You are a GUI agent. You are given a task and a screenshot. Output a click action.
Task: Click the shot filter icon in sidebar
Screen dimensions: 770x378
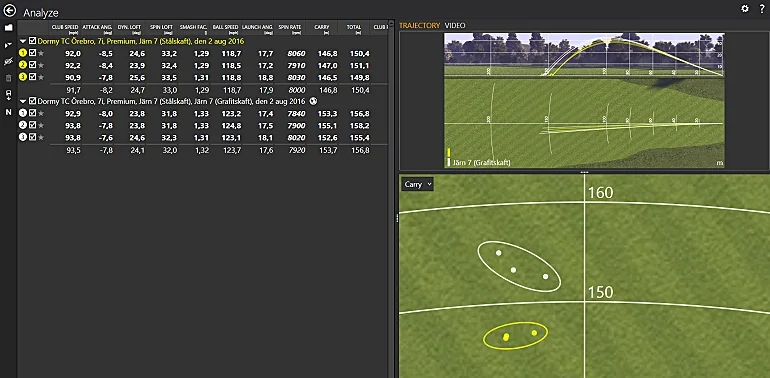(x=8, y=45)
